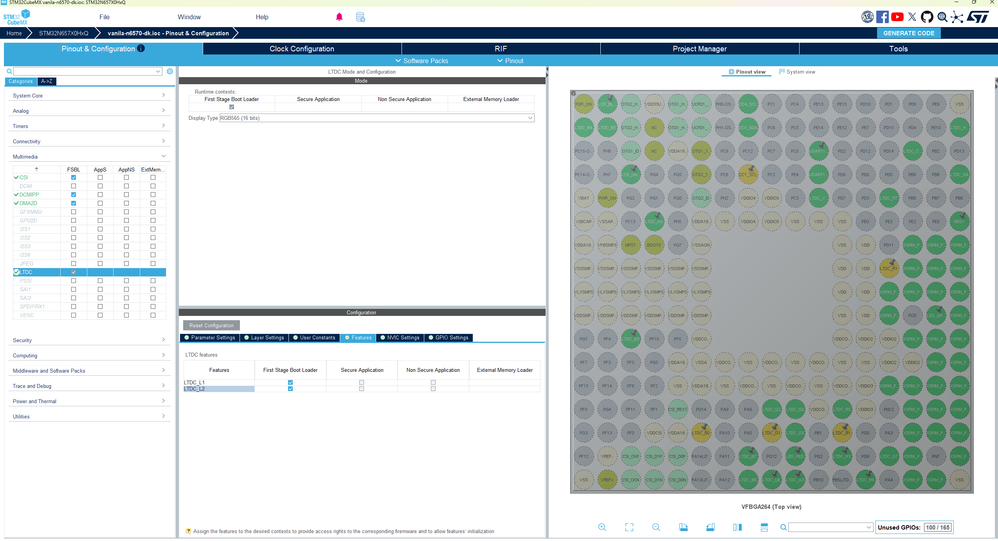This screenshot has width=998, height=541.
Task: Open the Display Type dropdown
Action: tap(377, 118)
